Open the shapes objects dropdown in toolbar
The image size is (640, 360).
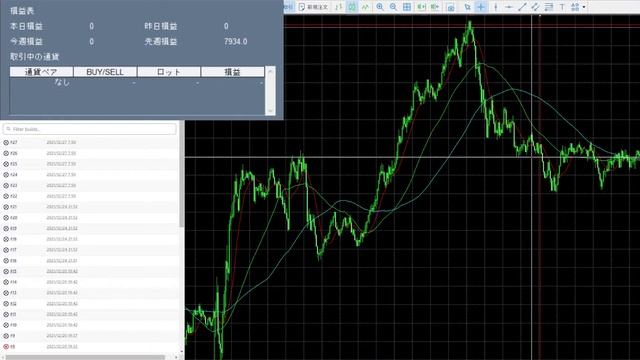point(578,7)
